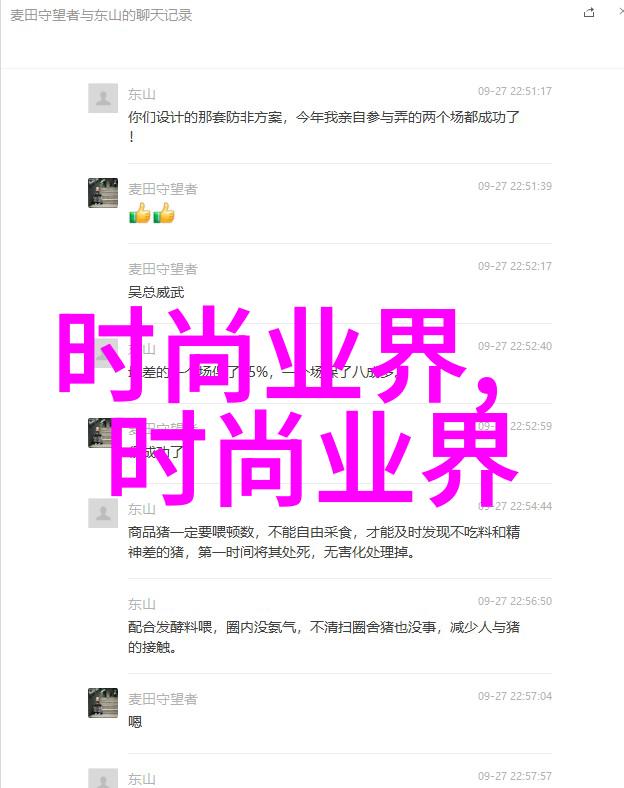Click the share icon at top right

click(589, 13)
